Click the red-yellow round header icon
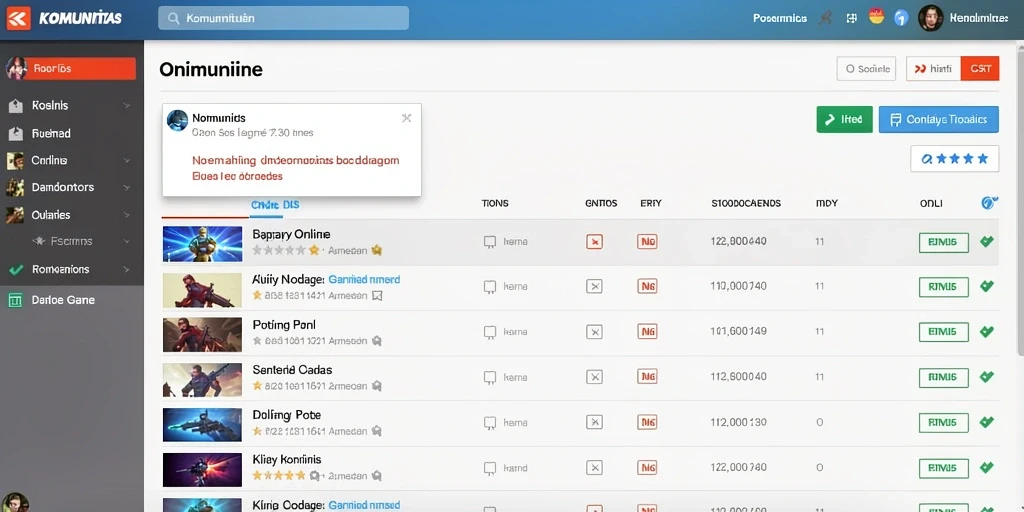The height and width of the screenshot is (512, 1024). click(876, 17)
